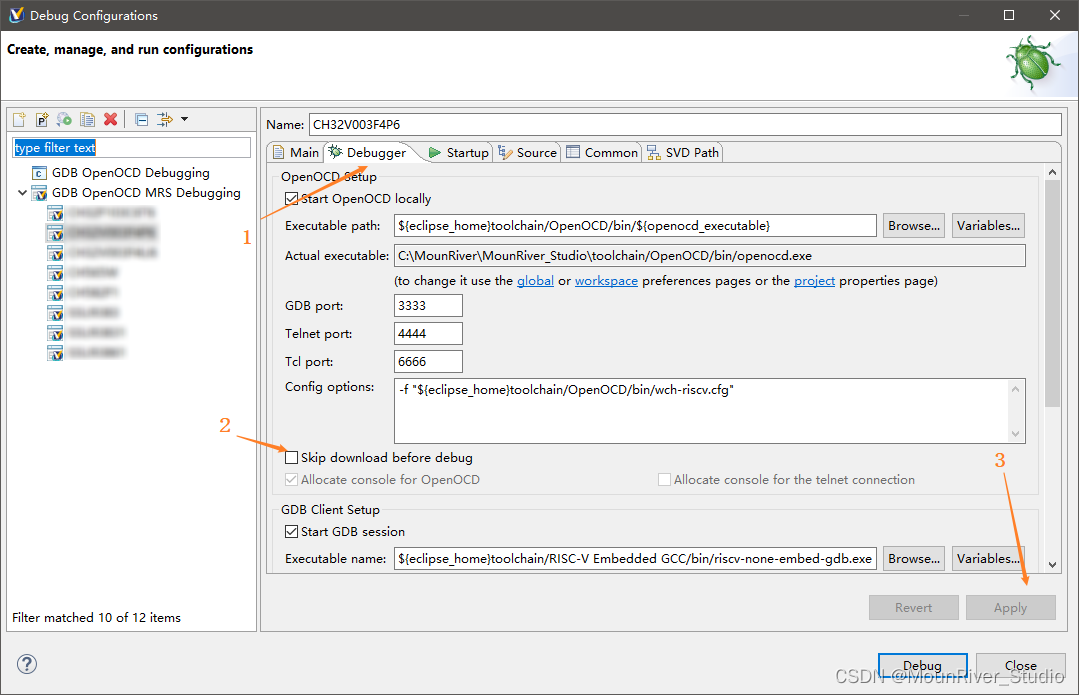This screenshot has height=695, width=1079.
Task: Click the Tcl port field
Action: tap(428, 362)
